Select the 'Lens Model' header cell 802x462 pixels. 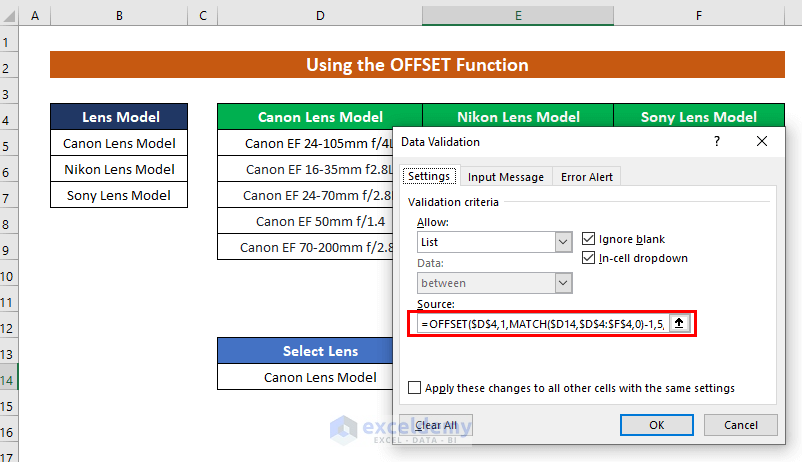[x=119, y=117]
